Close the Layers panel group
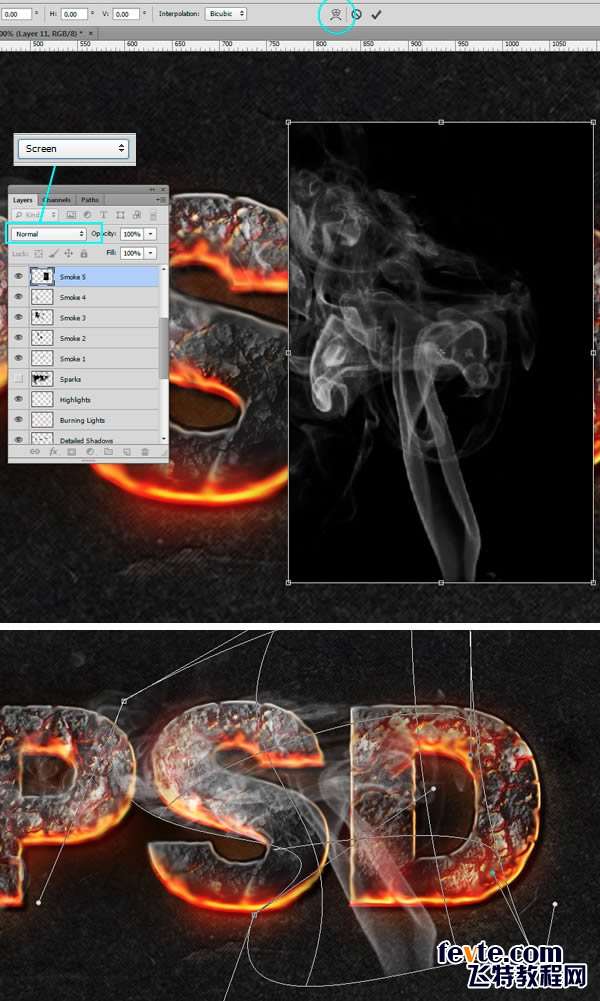 162,190
